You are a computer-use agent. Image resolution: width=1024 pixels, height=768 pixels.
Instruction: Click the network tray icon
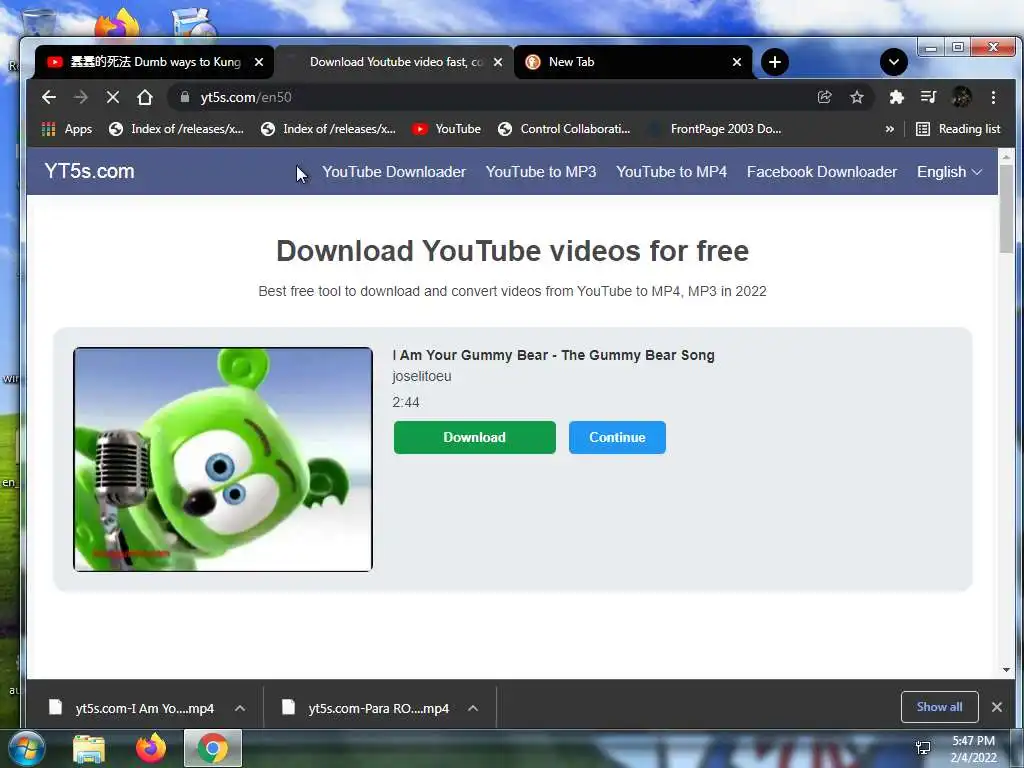tap(923, 748)
